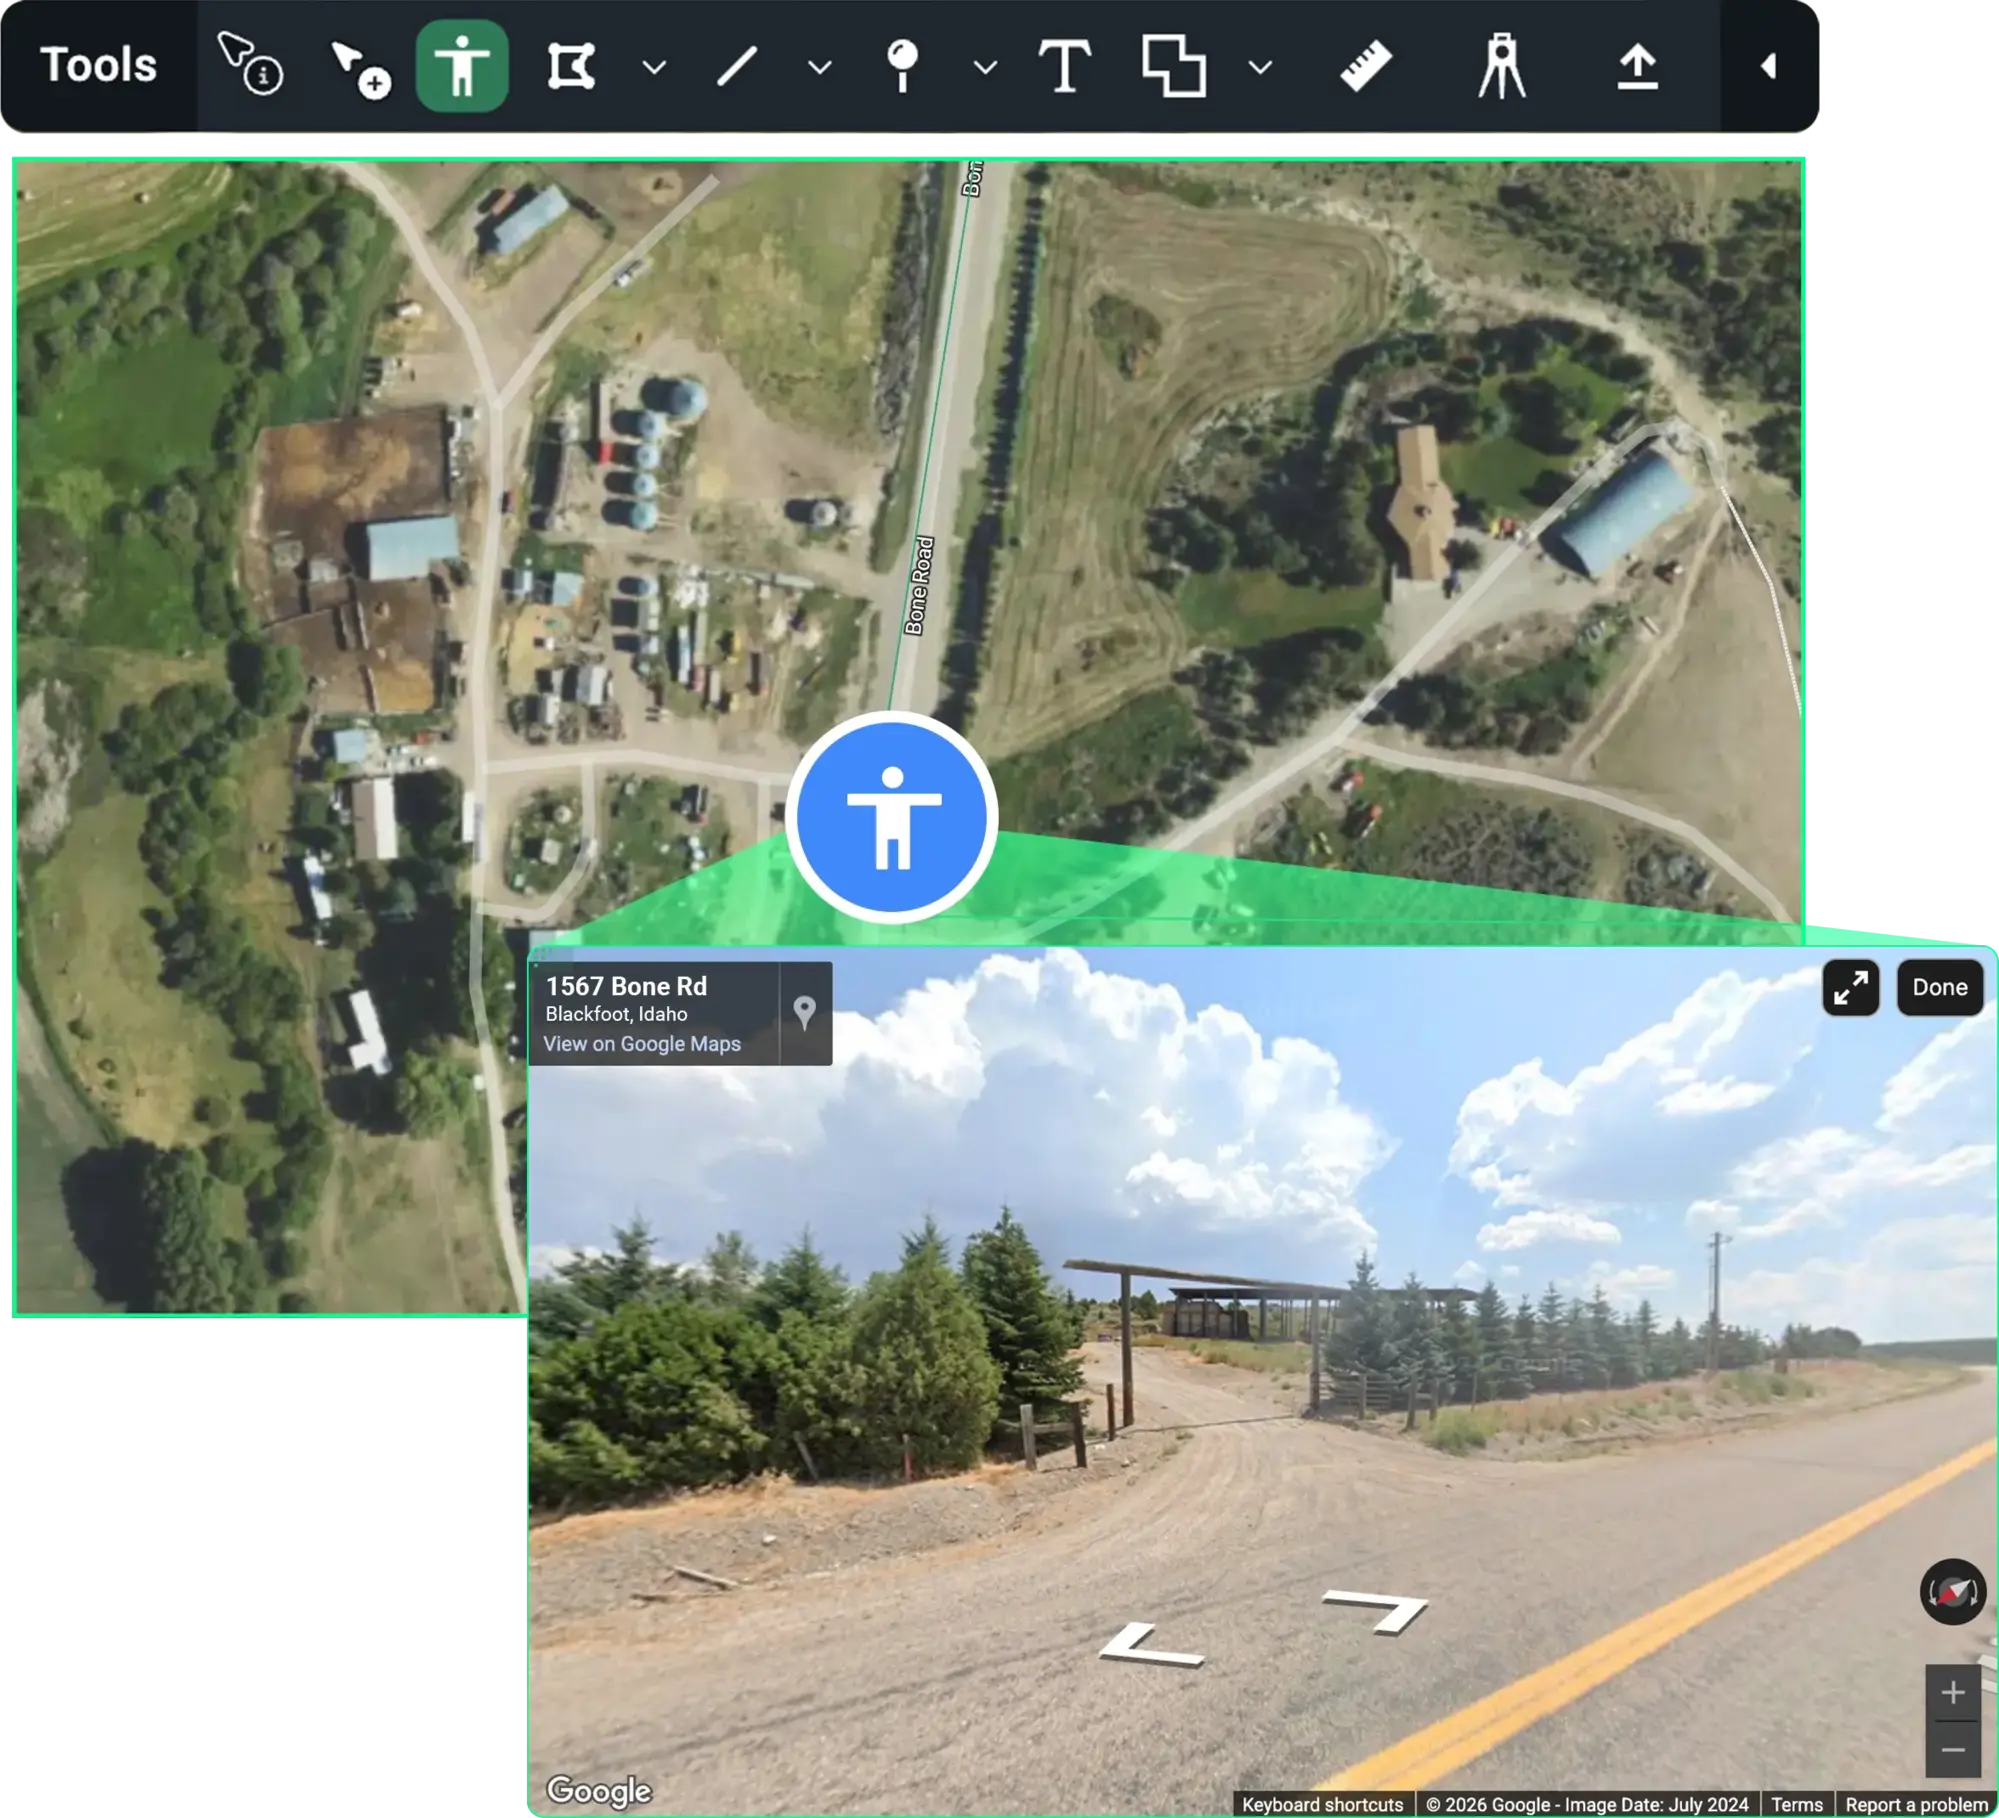Select the overlapping shapes tool
Image resolution: width=1999 pixels, height=1818 pixels.
(1174, 66)
